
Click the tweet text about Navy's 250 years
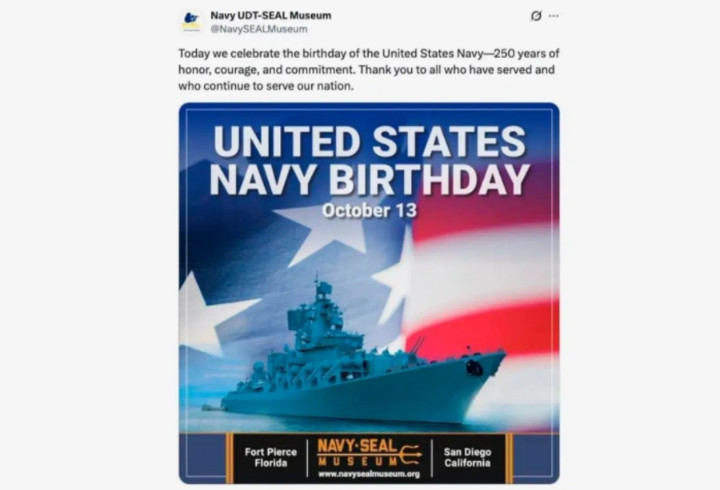(369, 69)
